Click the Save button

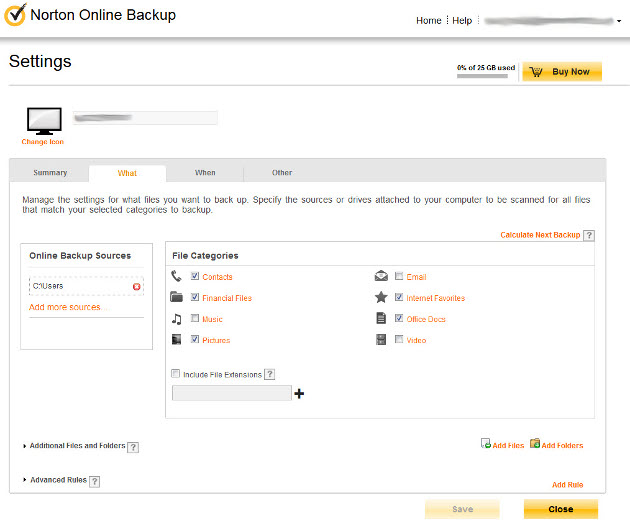coord(462,509)
